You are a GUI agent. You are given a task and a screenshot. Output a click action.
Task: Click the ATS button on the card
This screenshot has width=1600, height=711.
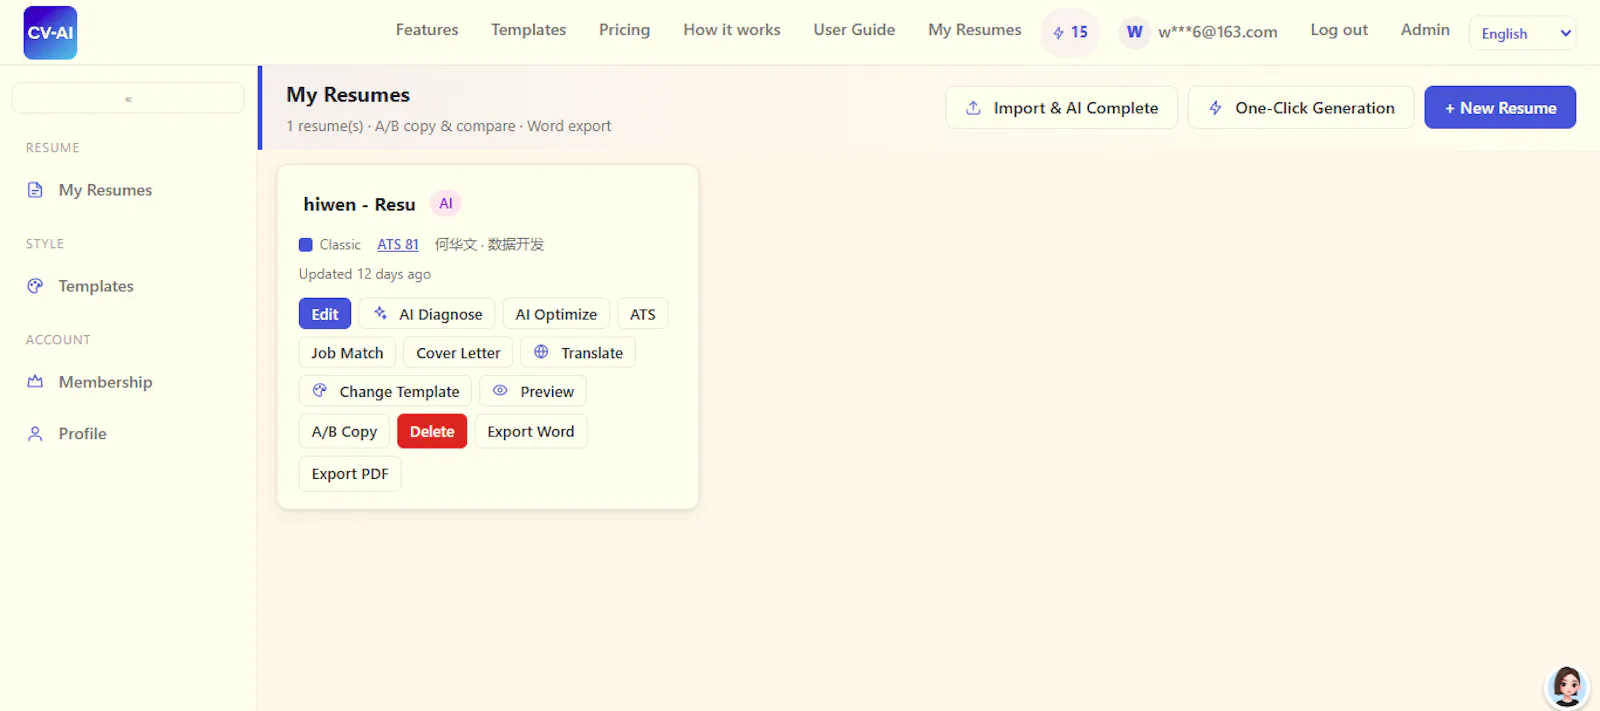pos(643,314)
